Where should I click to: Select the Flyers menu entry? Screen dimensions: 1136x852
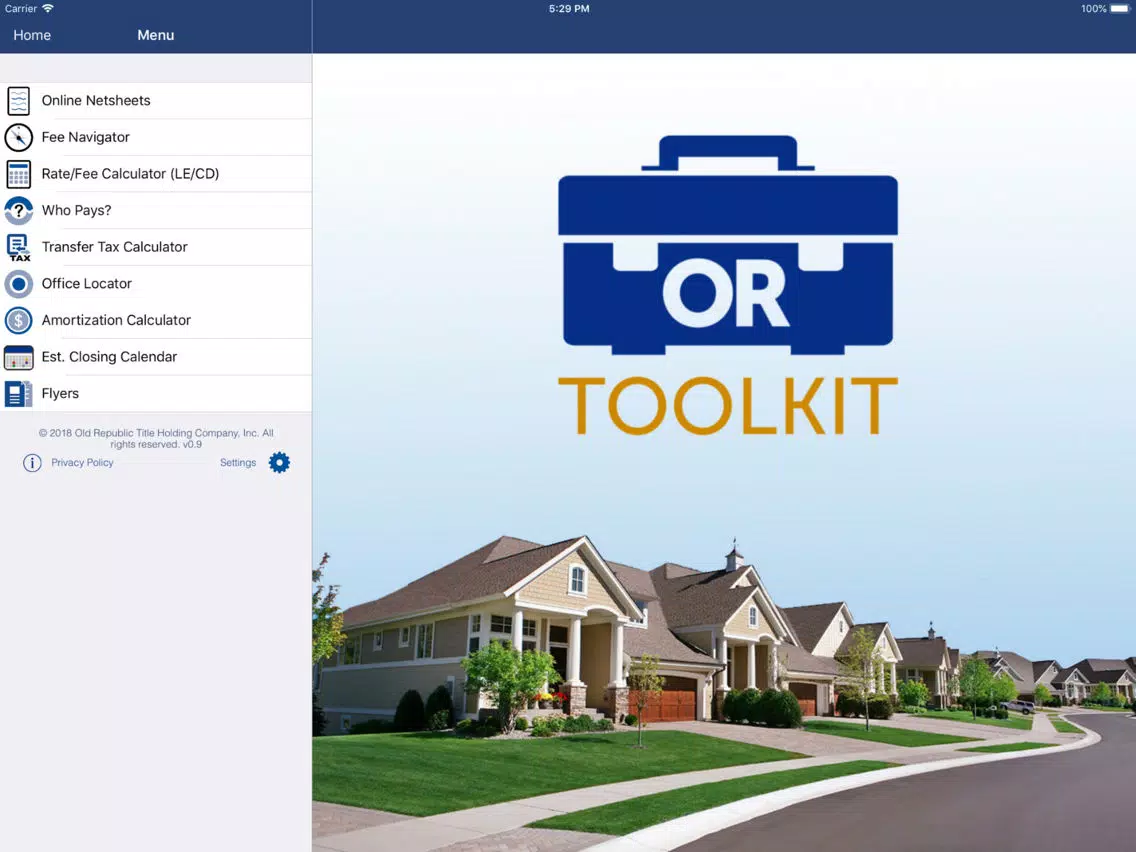coord(156,394)
